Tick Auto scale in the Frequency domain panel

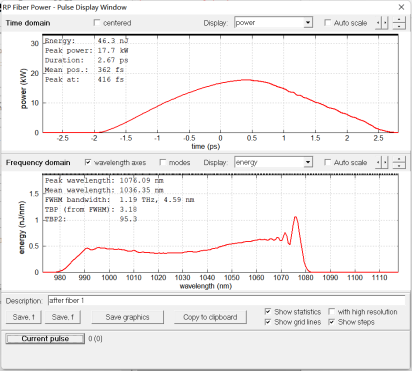click(327, 162)
